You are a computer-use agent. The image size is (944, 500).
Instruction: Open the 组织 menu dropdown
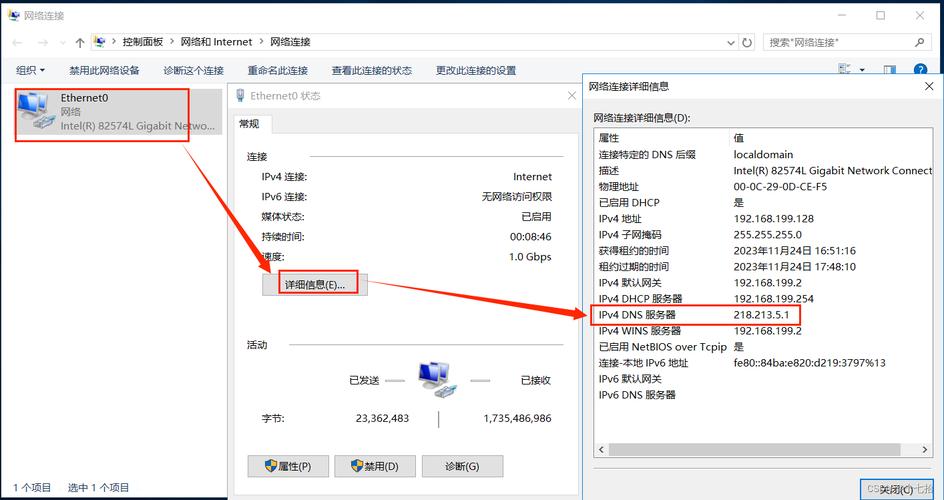[x=30, y=70]
